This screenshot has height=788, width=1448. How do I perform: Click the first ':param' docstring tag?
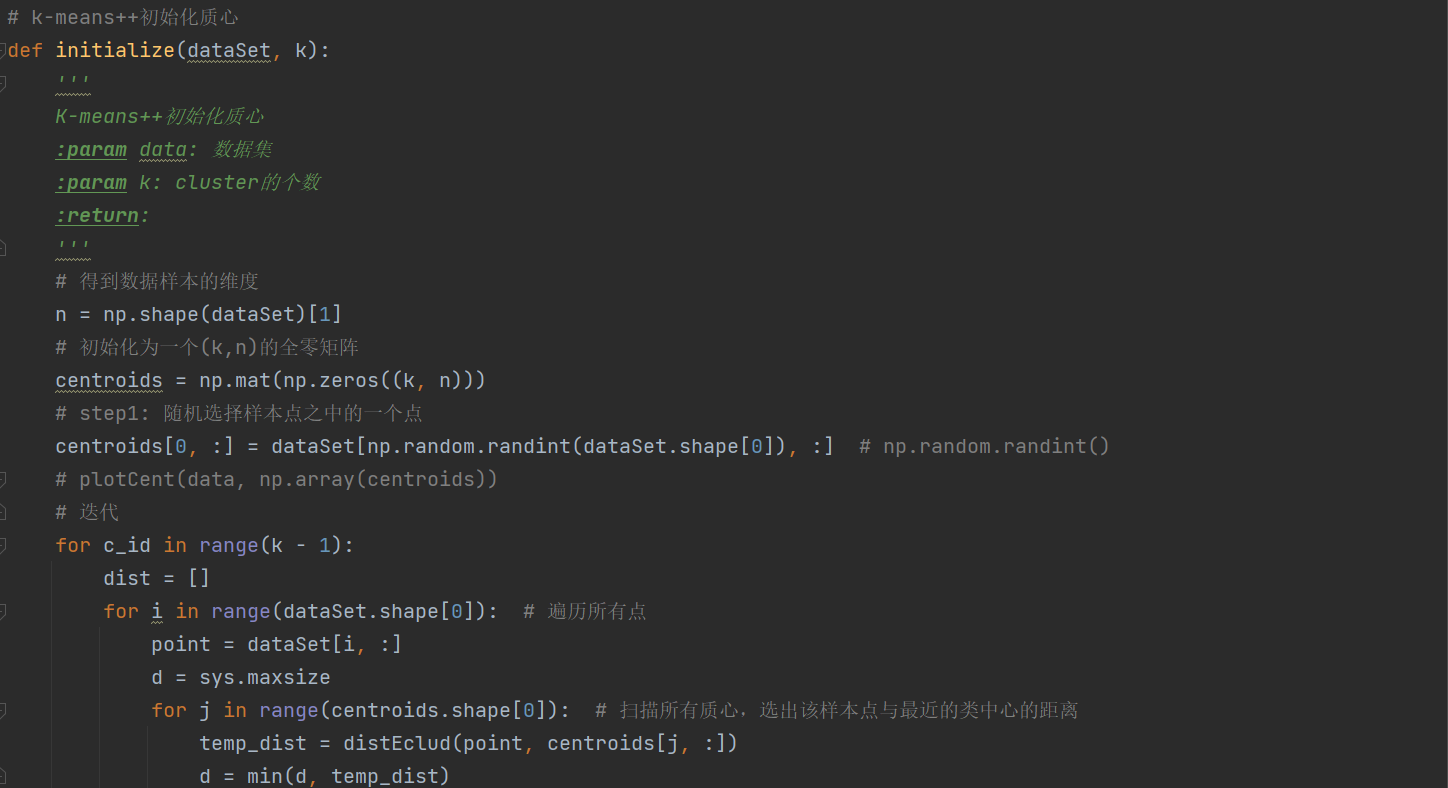point(91,149)
